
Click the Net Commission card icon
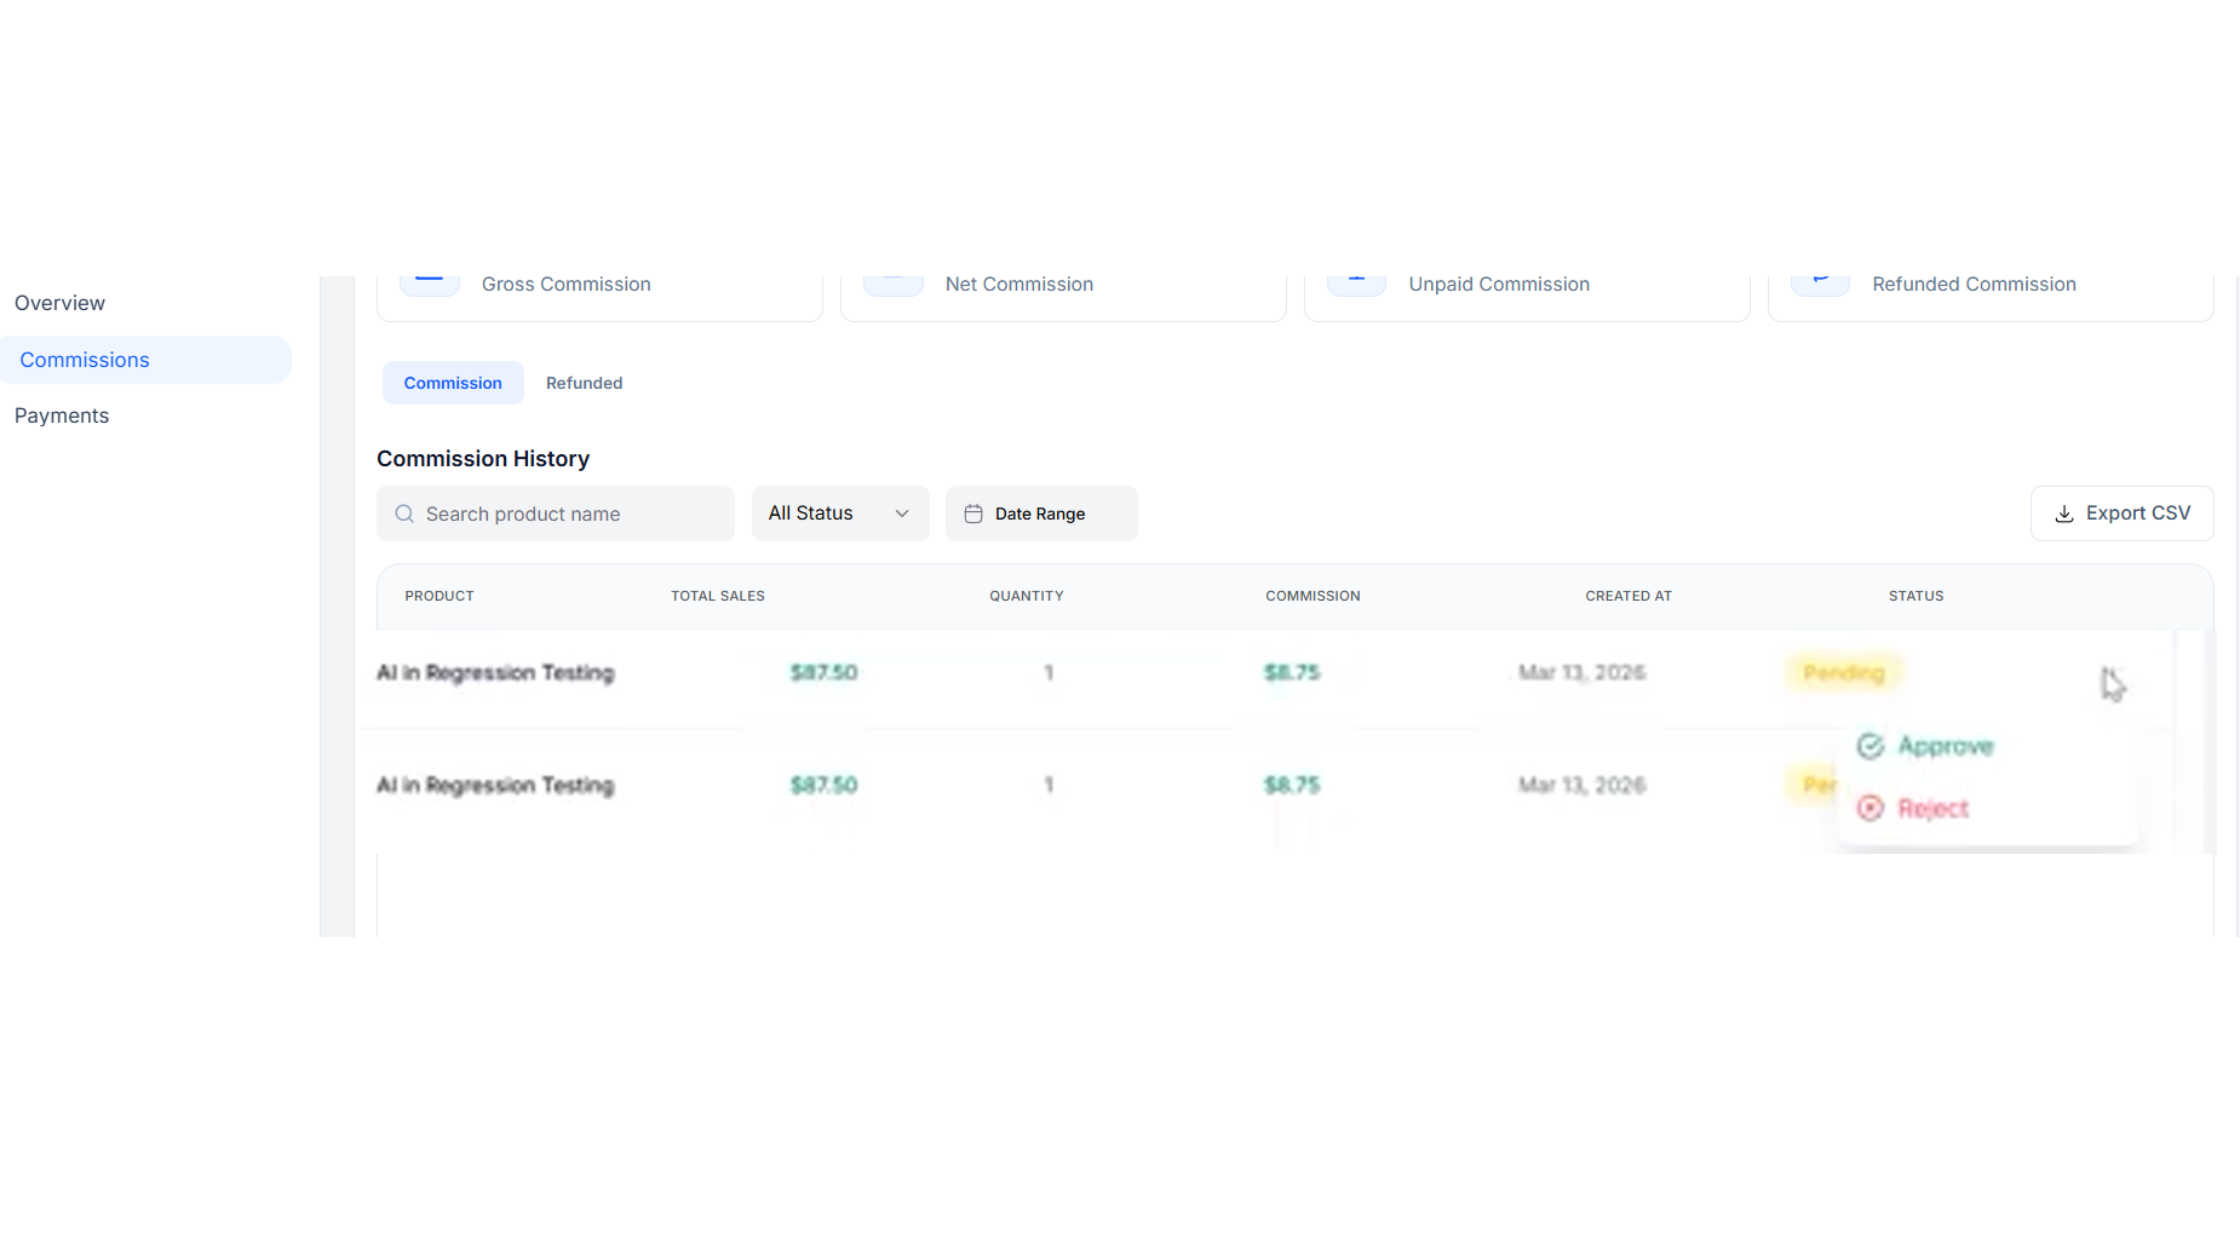(893, 282)
